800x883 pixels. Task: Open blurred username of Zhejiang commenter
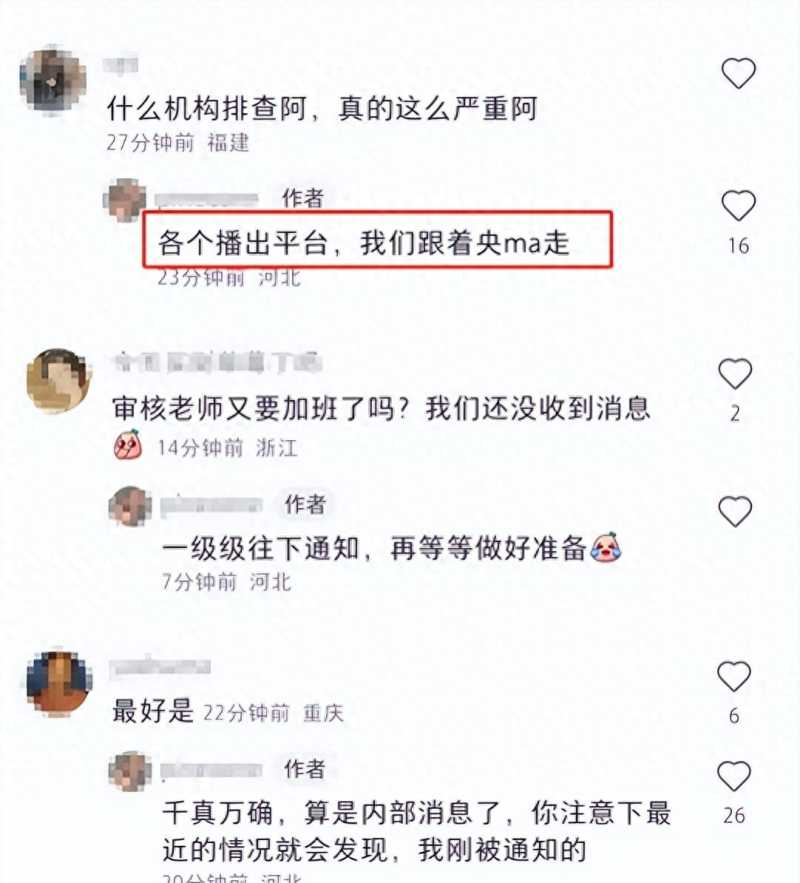coord(217,363)
